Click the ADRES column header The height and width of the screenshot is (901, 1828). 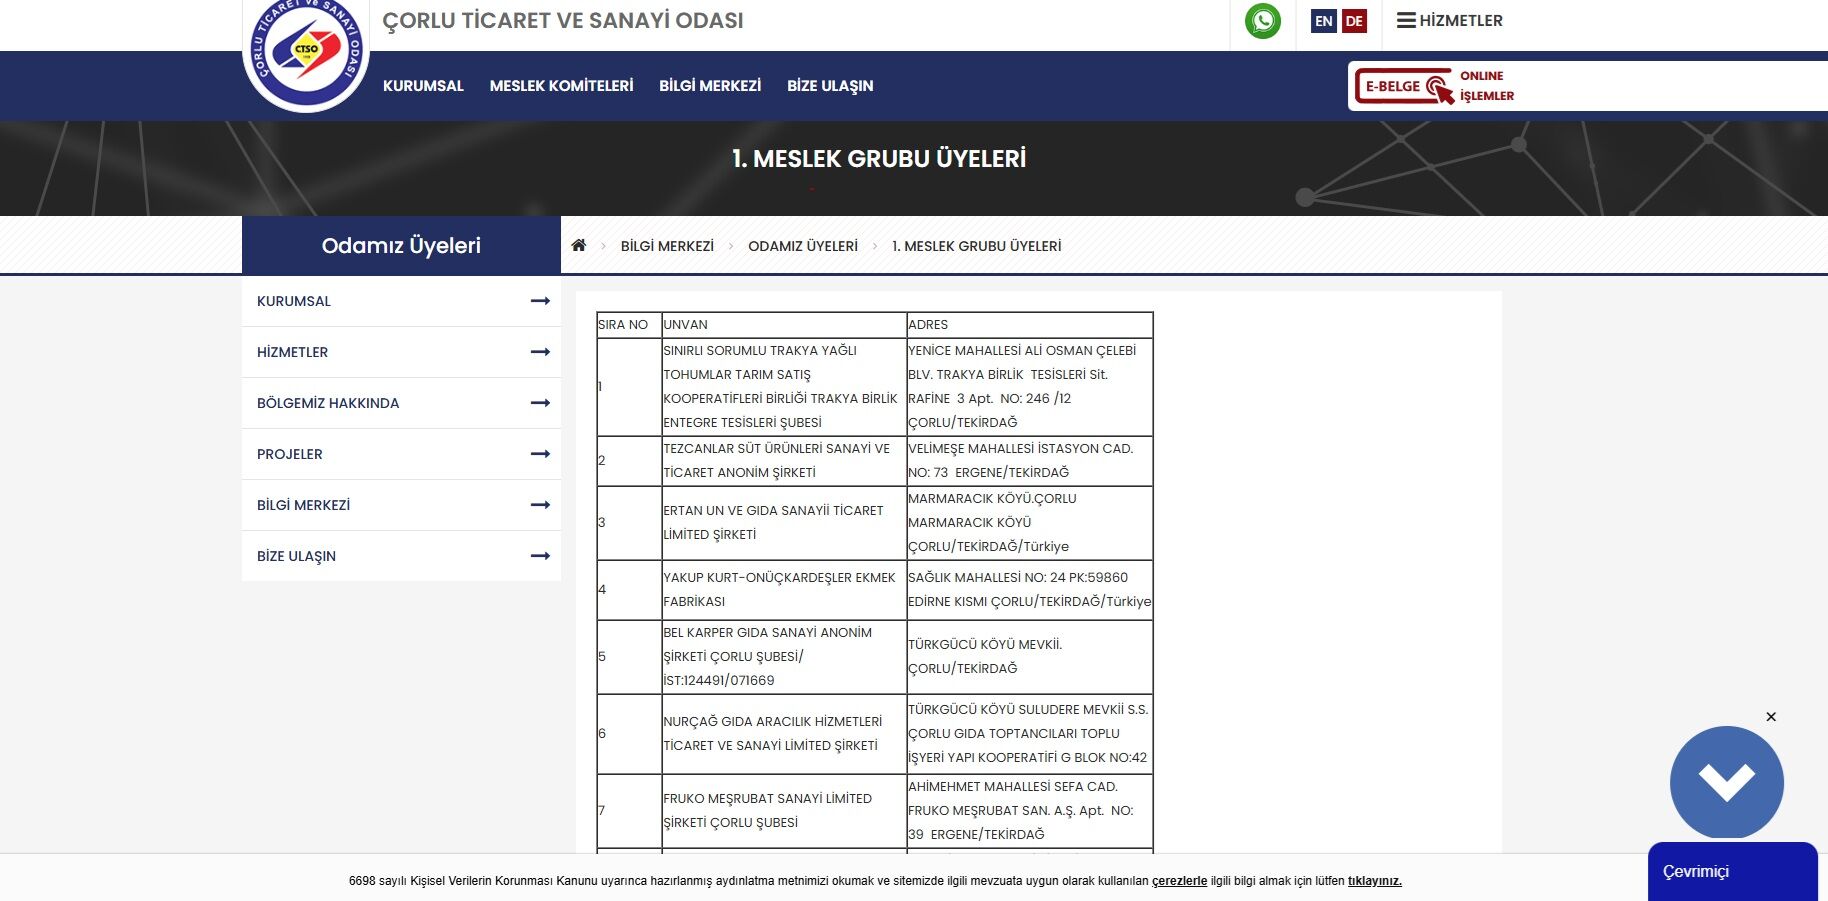tap(1030, 325)
